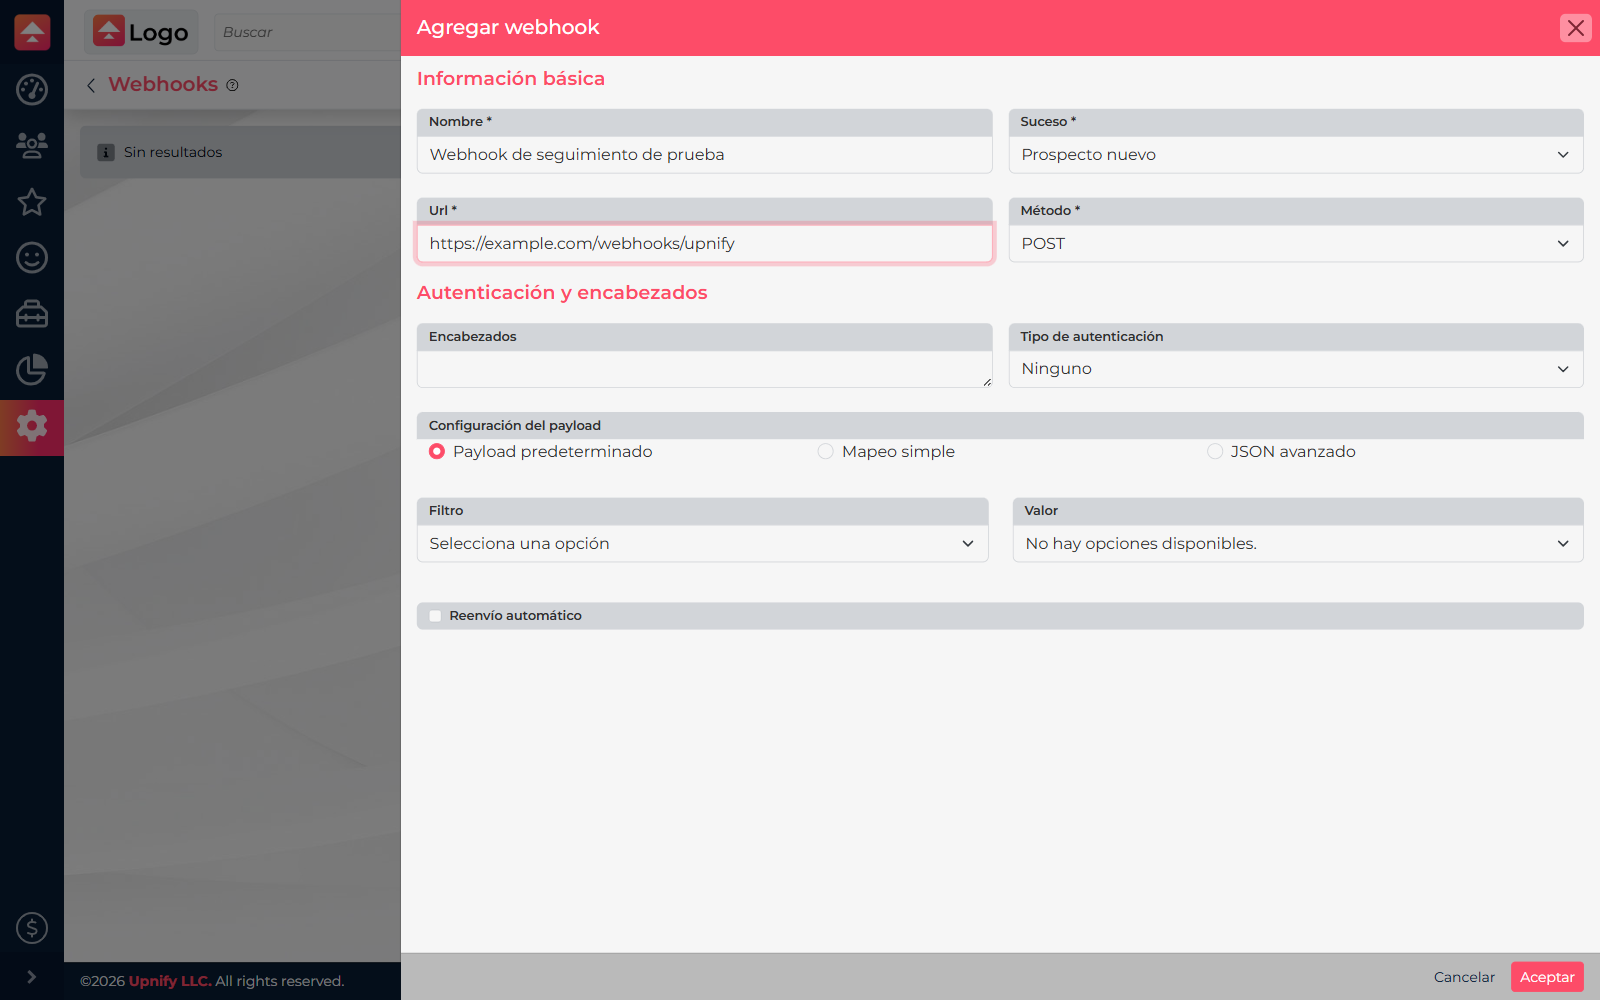Click the Webhooks page title

(163, 85)
